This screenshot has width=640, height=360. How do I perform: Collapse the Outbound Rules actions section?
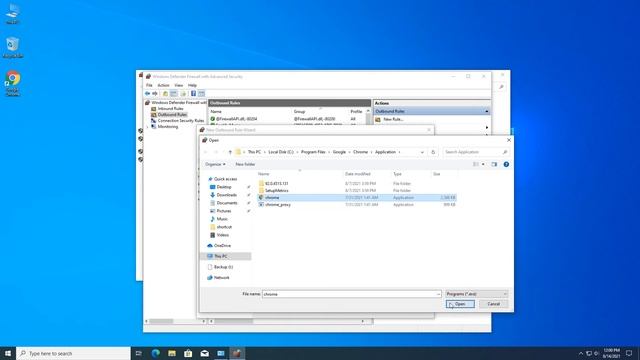coord(487,111)
